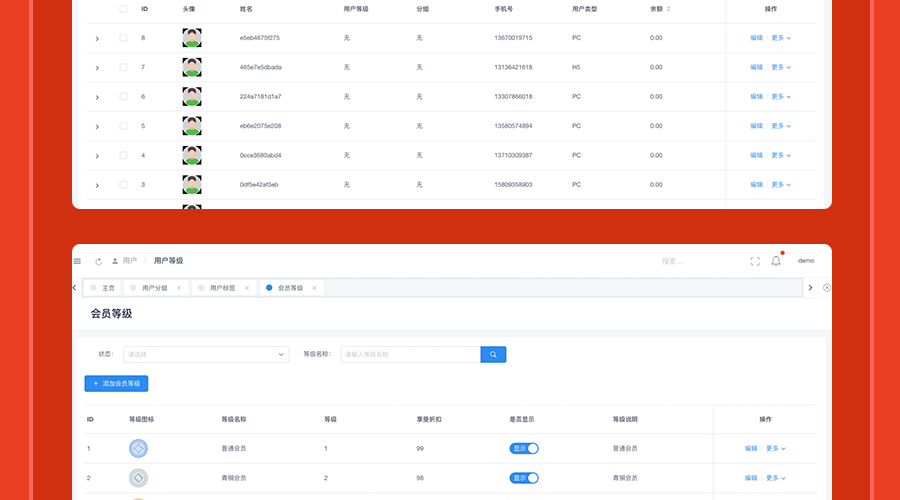The width and height of the screenshot is (900, 500).
Task: Click level badge icon for 普通会员
Action: pyautogui.click(x=138, y=448)
